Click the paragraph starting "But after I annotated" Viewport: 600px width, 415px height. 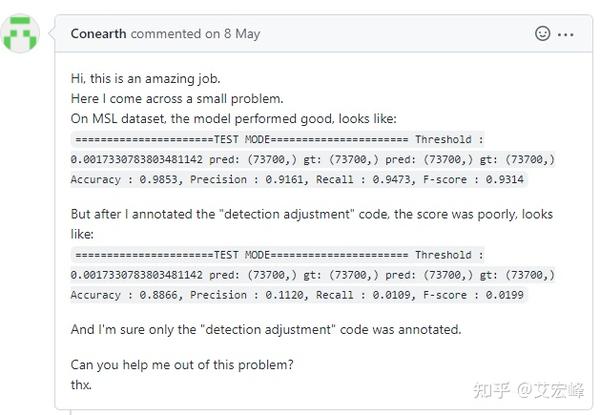311,215
